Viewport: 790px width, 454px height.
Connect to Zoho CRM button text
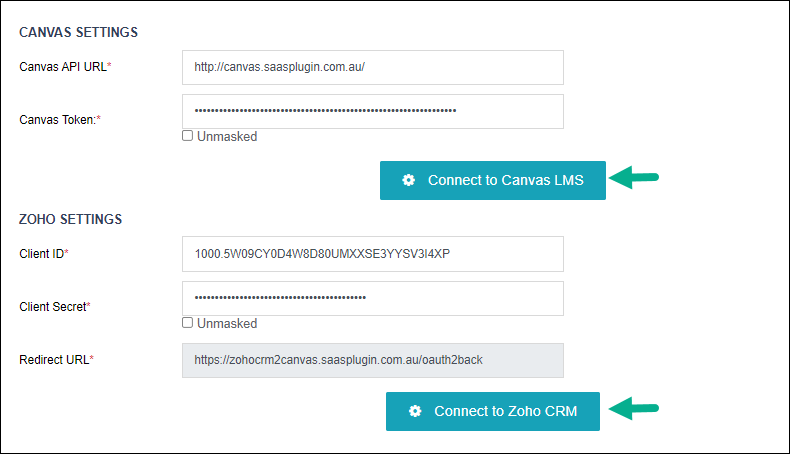[506, 411]
